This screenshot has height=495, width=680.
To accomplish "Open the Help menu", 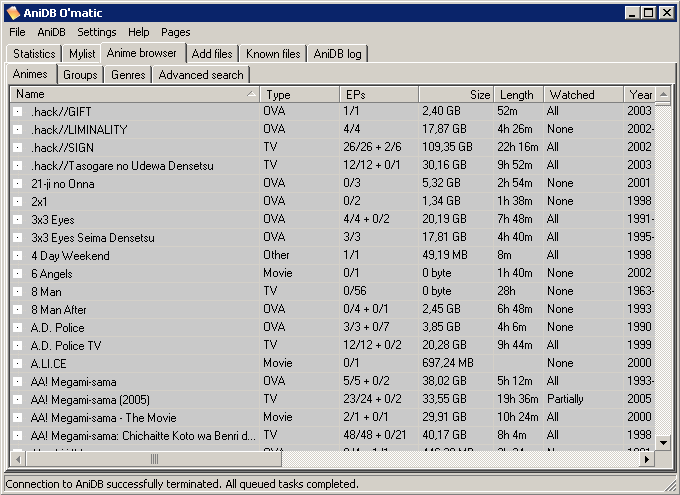I will coord(139,32).
